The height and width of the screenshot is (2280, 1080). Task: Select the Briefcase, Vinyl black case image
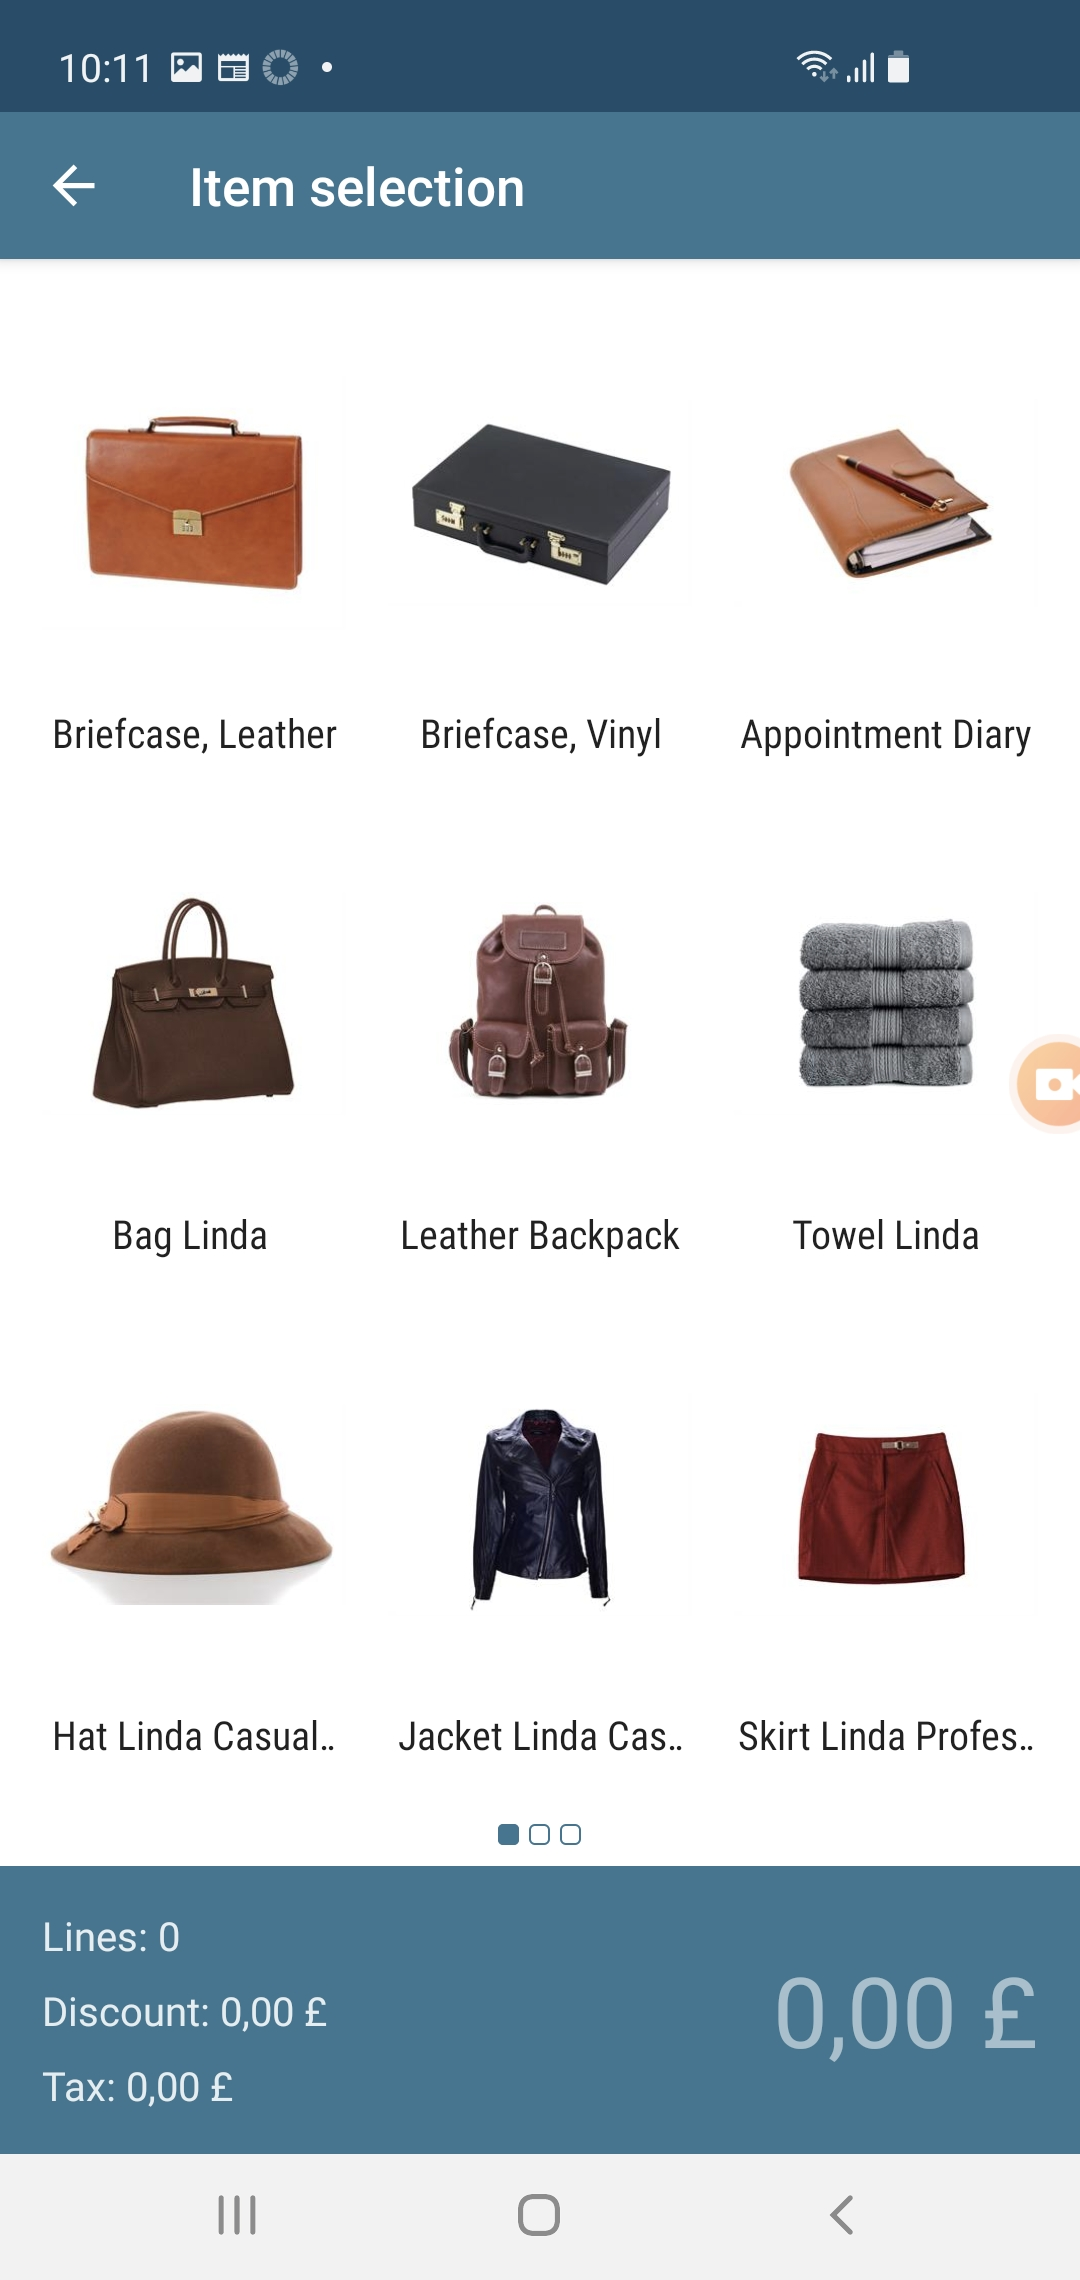[541, 504]
